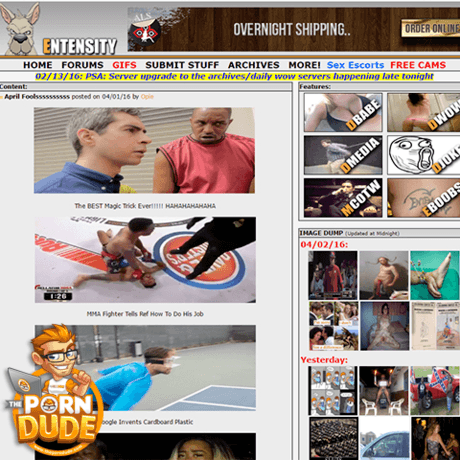Click the MMA Fighter Tells Ref caption
Viewport: 460px width, 460px height.
click(145, 314)
